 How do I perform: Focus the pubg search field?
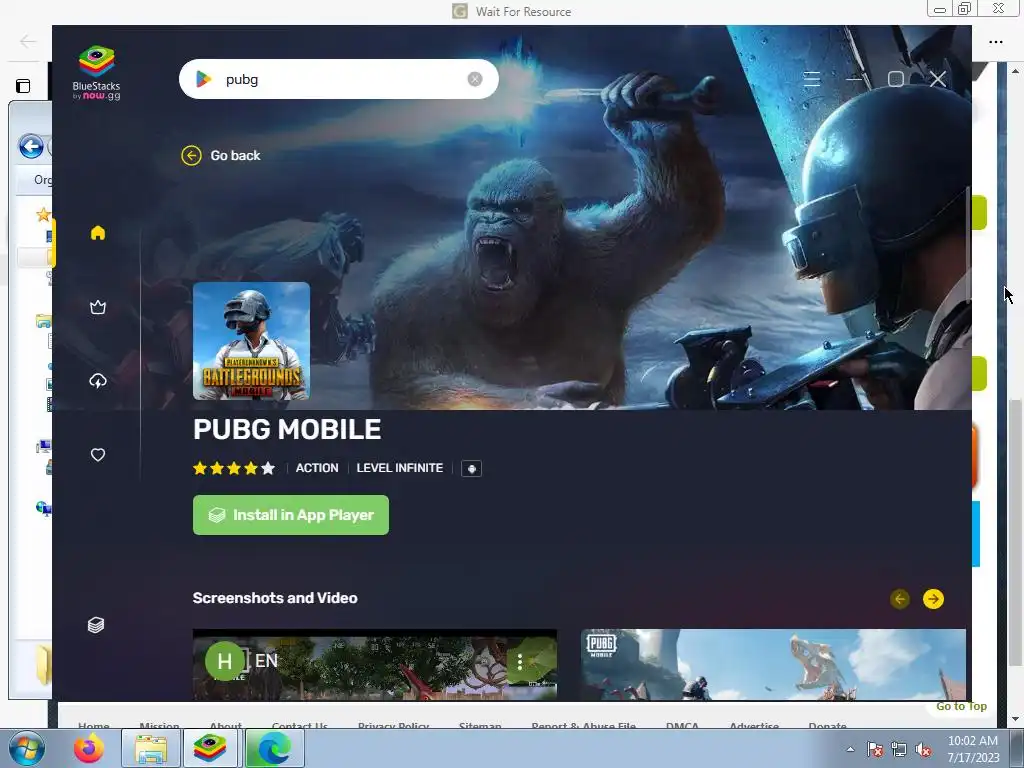[x=339, y=79]
